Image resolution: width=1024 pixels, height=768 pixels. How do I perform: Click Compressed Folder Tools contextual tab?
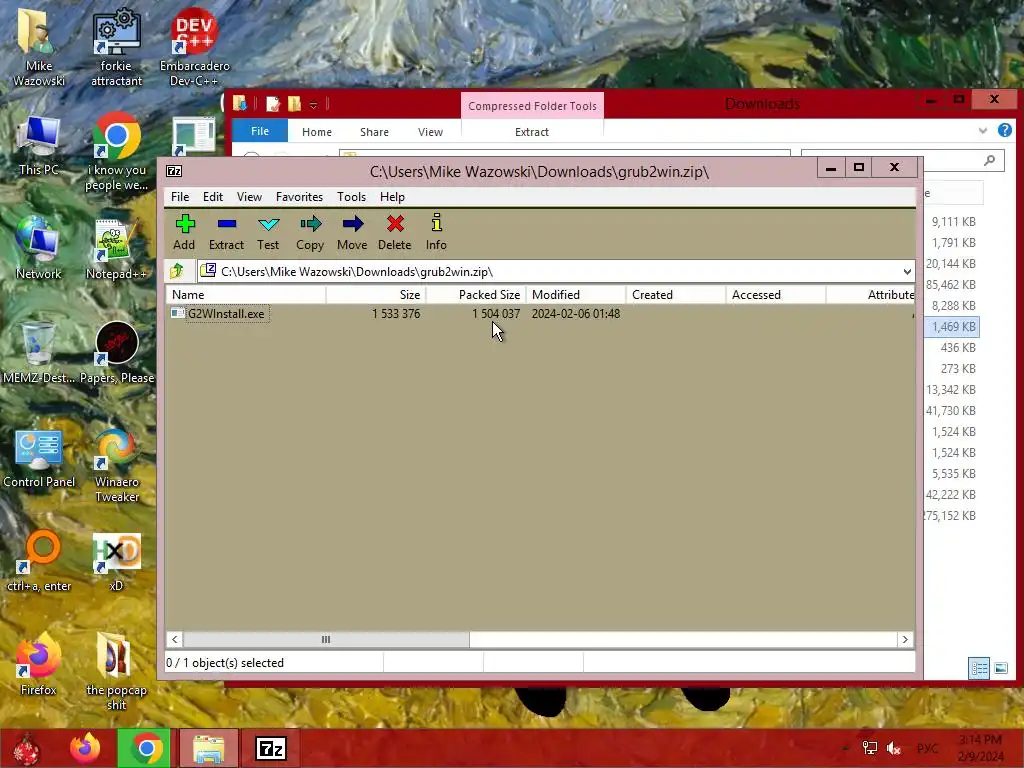pyautogui.click(x=532, y=106)
